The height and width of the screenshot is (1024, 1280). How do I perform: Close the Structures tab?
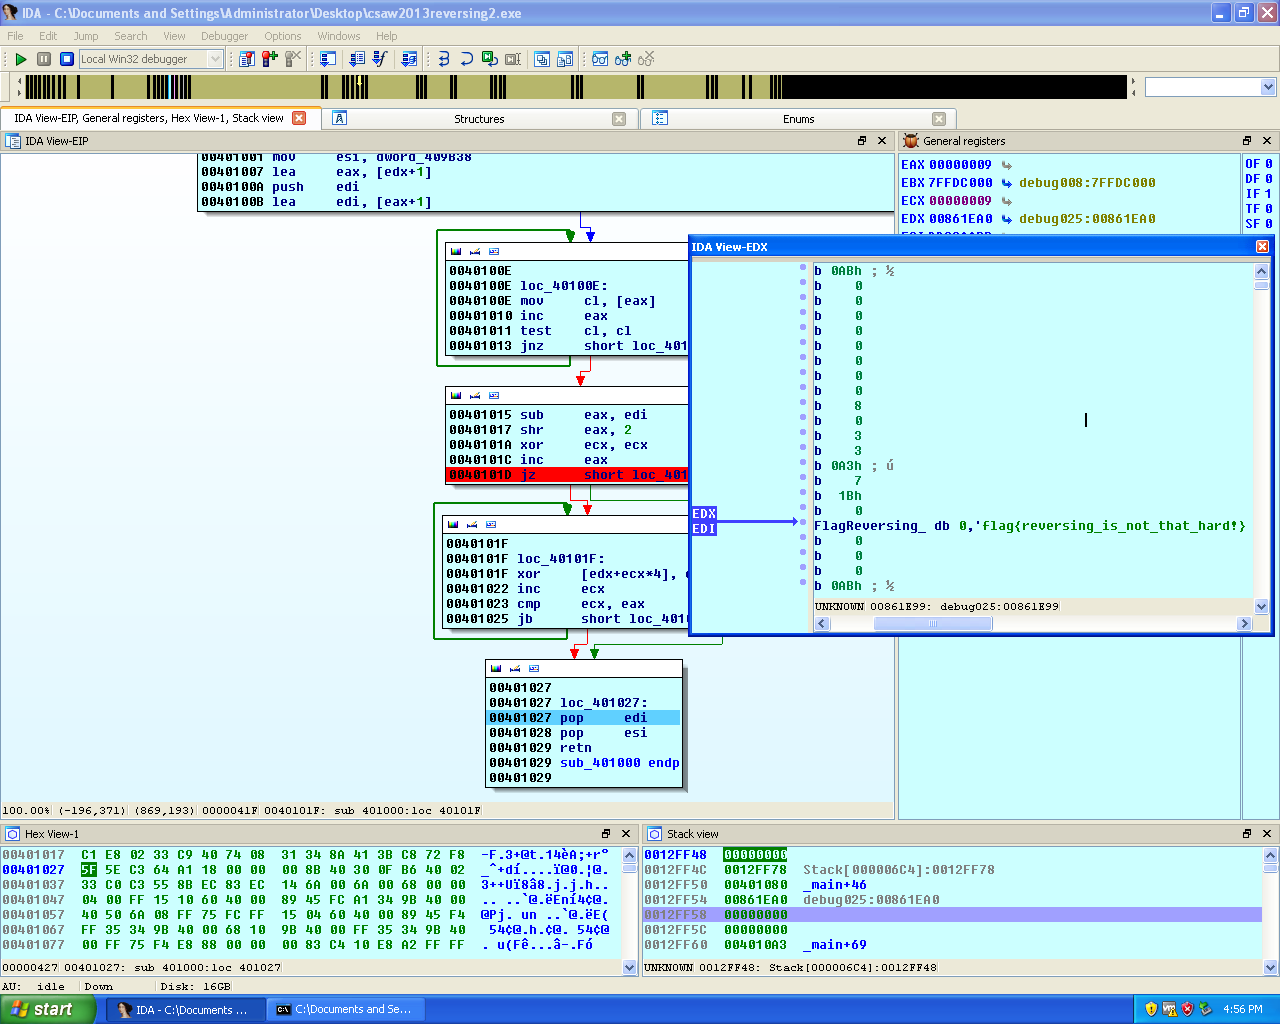pos(619,119)
